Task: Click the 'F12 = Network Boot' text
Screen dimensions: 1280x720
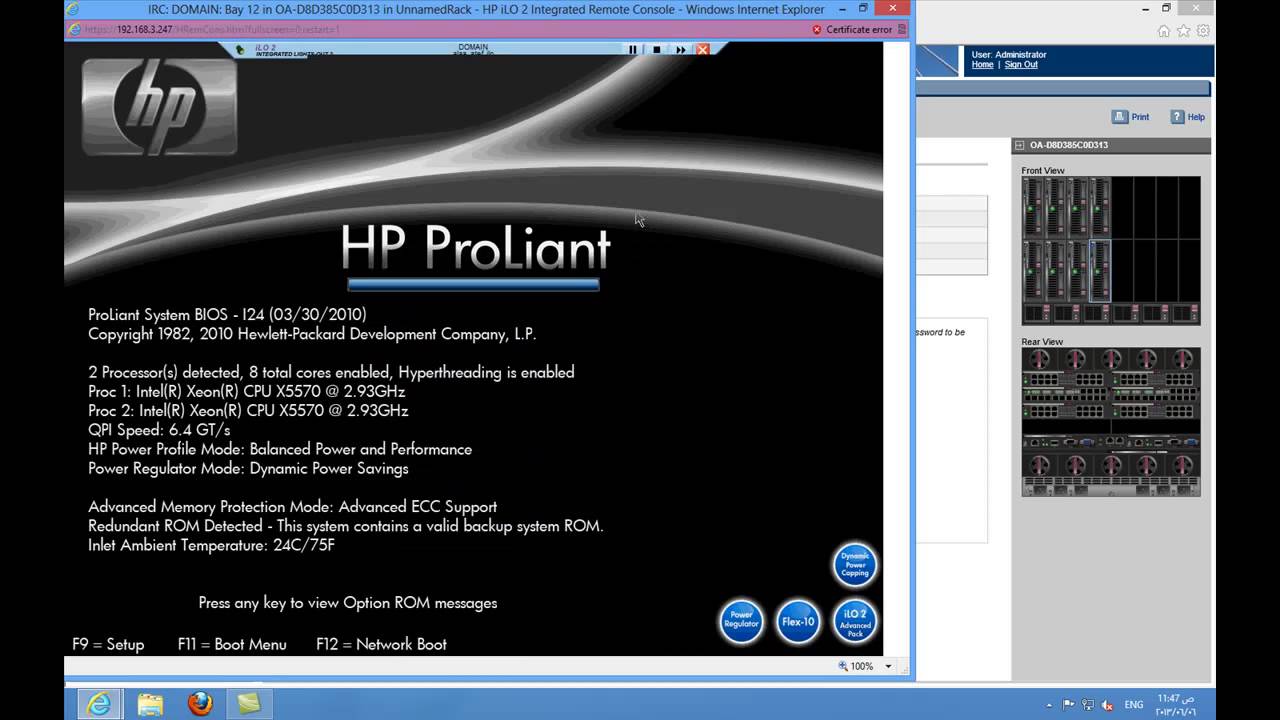Action: click(x=381, y=644)
